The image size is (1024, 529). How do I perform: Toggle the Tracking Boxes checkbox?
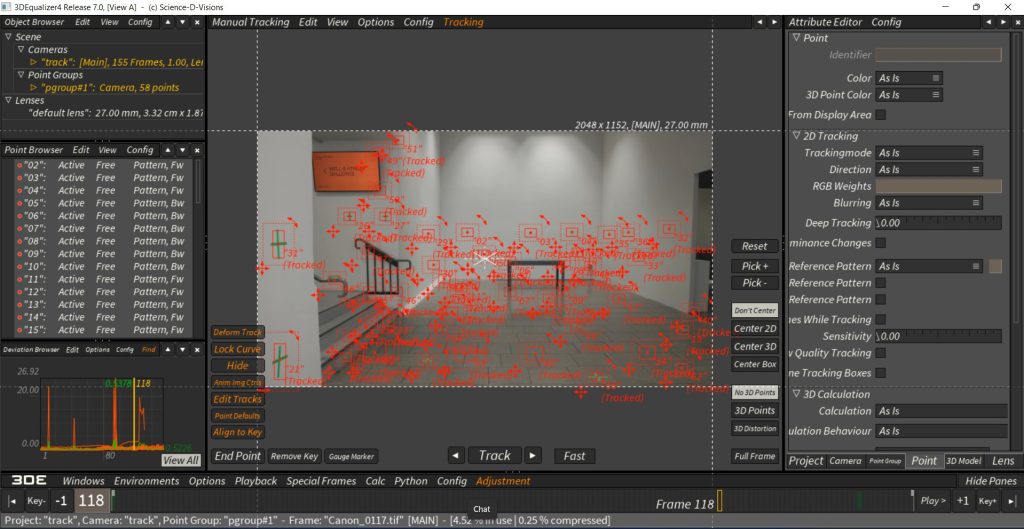880,373
